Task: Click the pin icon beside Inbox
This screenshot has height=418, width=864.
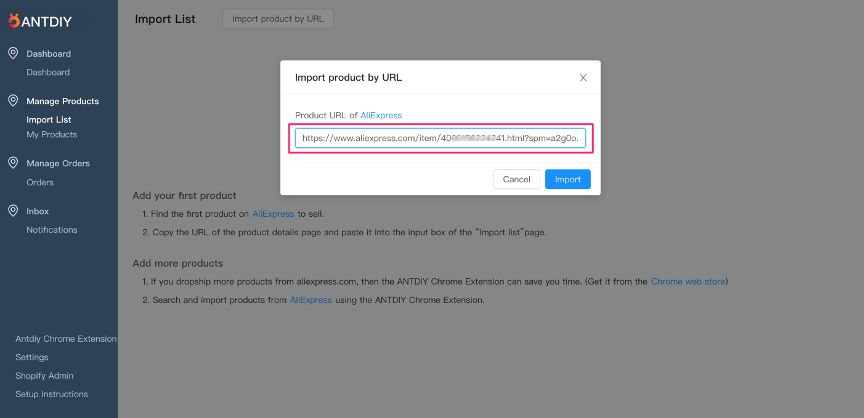Action: pyautogui.click(x=13, y=211)
